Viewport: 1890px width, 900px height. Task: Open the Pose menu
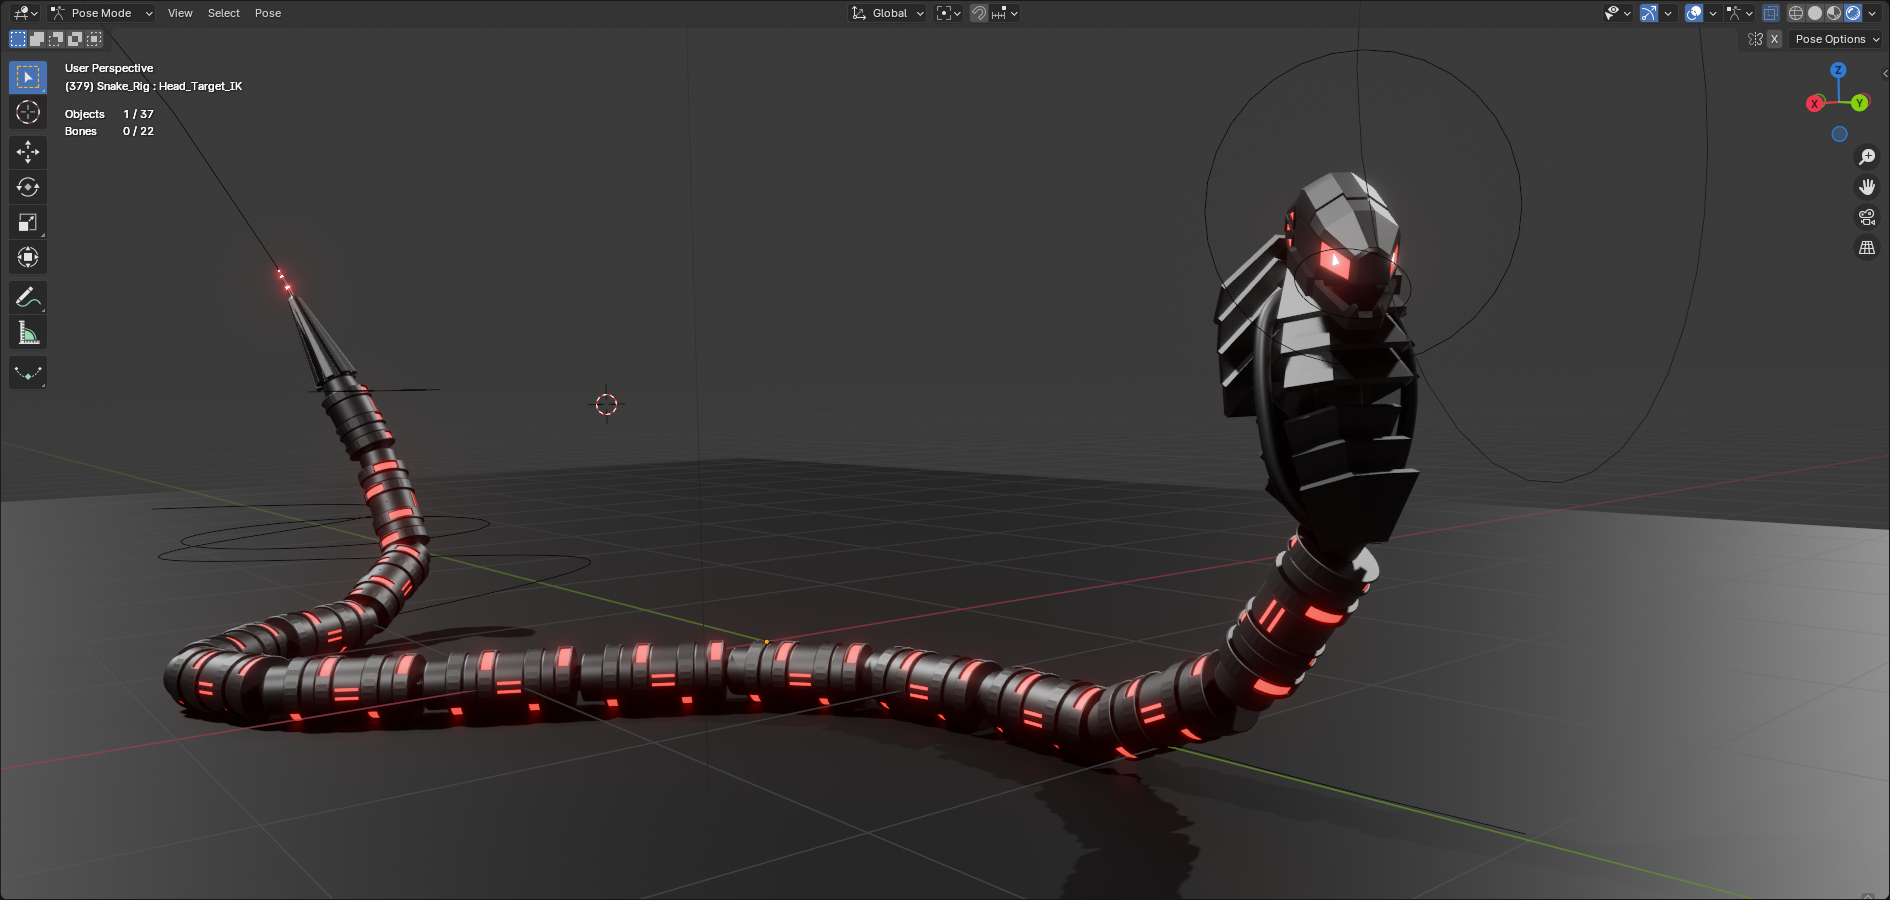pos(267,13)
